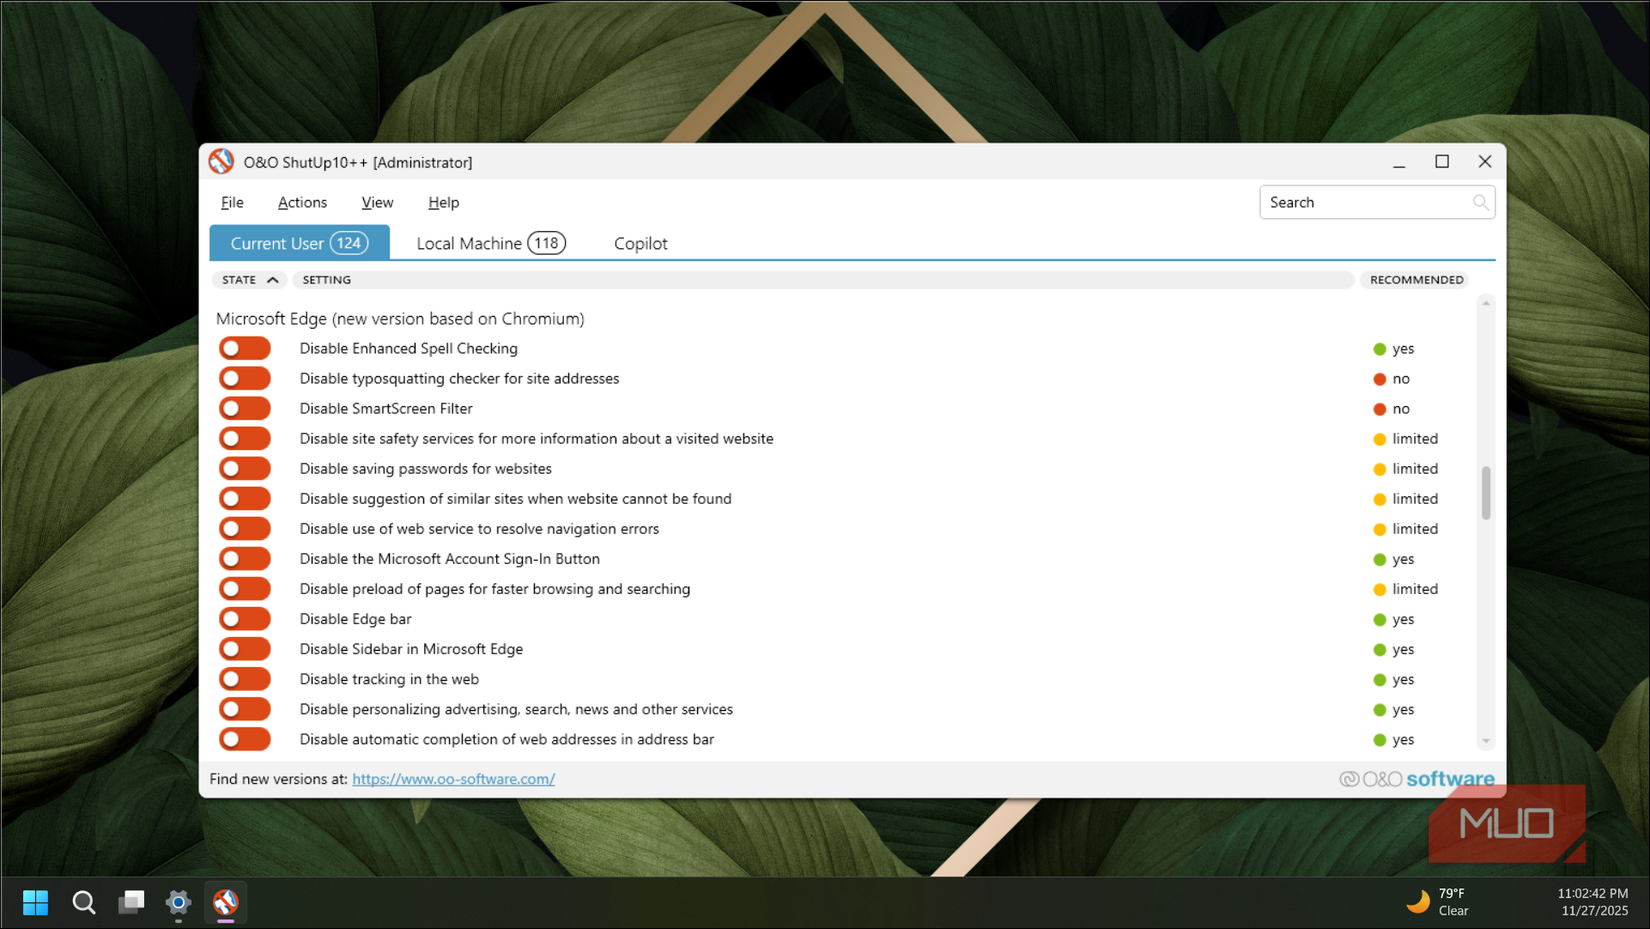Close the O&O ShutUp10++ window
1650x929 pixels.
1485,162
